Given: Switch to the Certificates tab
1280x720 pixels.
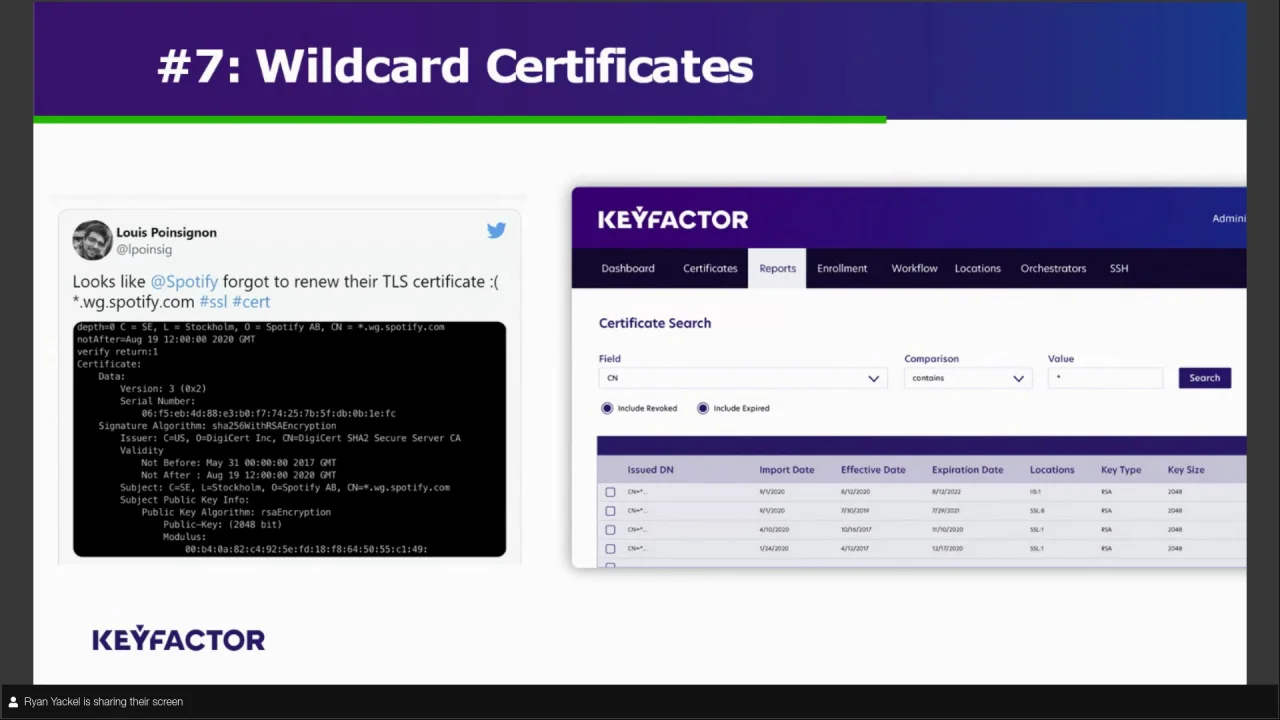Looking at the screenshot, I should 710,268.
